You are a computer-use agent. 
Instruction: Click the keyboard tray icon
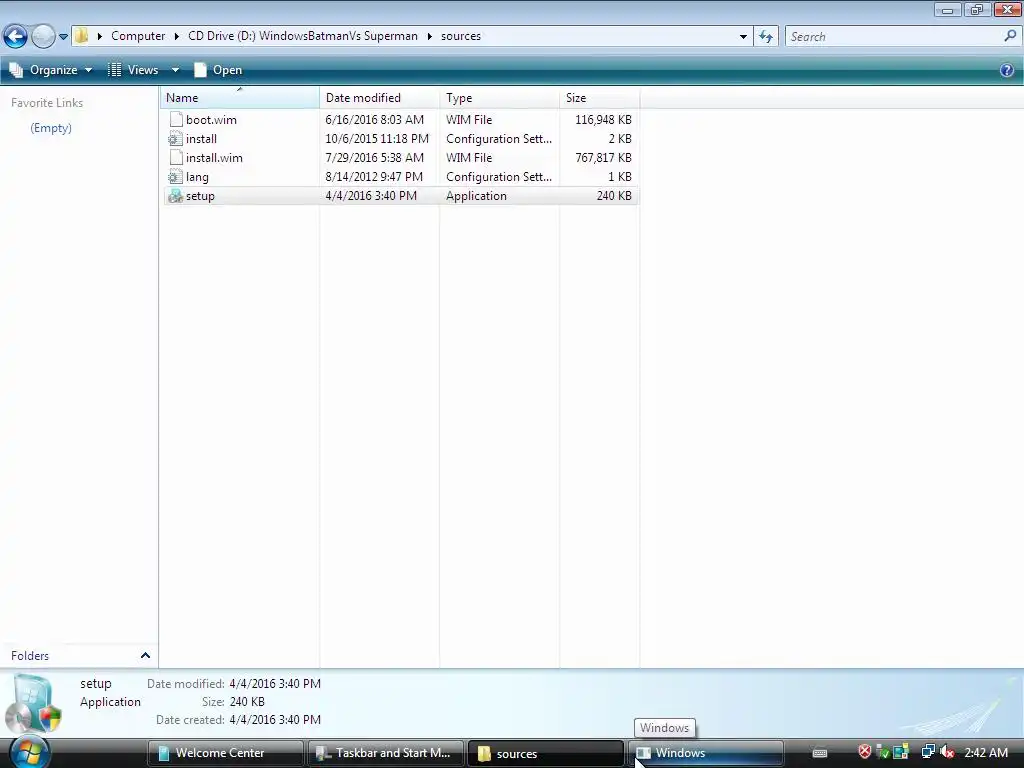point(820,753)
